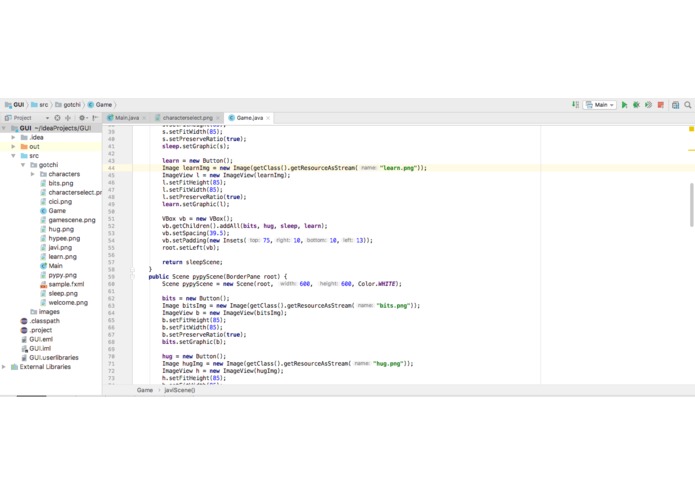The width and height of the screenshot is (695, 494).
Task: Click the scroll-from-source target icon
Action: [57, 118]
